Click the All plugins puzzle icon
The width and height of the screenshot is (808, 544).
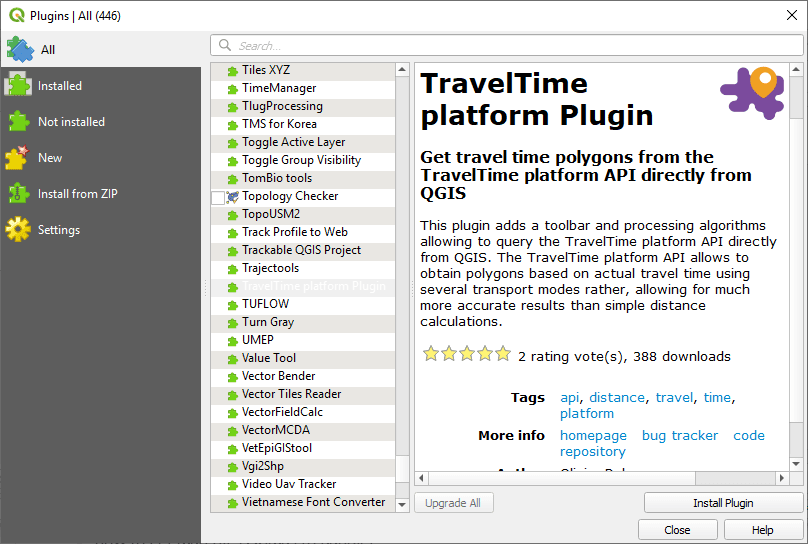[19, 49]
